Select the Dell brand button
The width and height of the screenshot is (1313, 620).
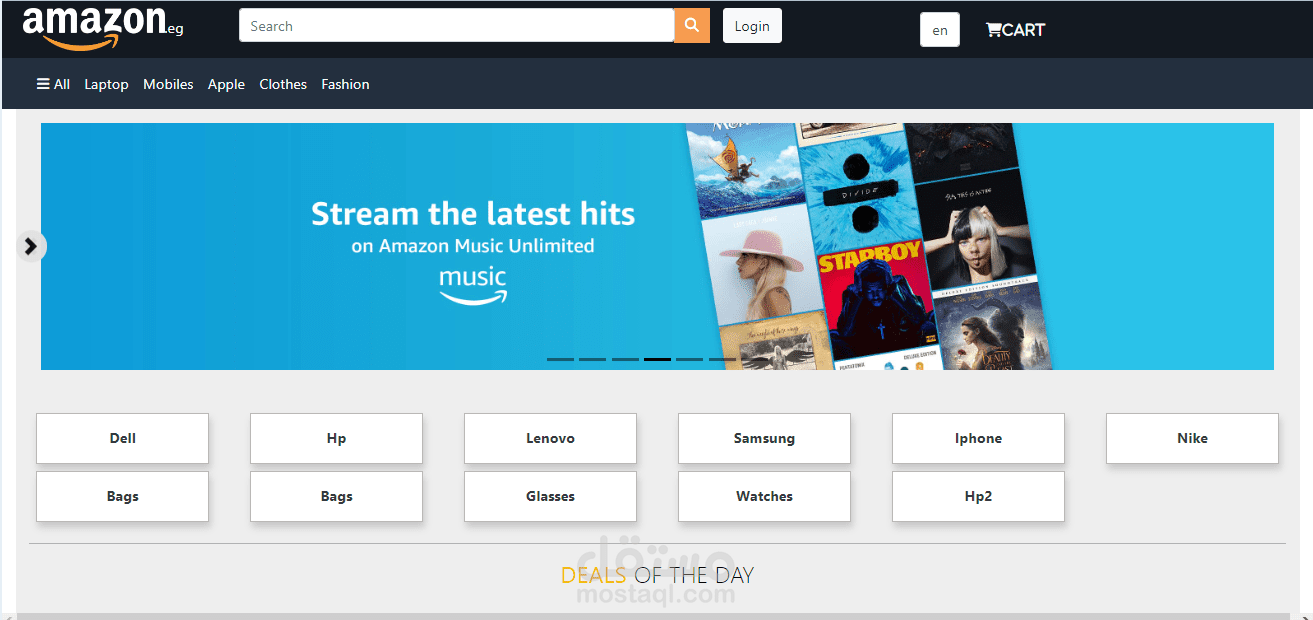tap(123, 438)
